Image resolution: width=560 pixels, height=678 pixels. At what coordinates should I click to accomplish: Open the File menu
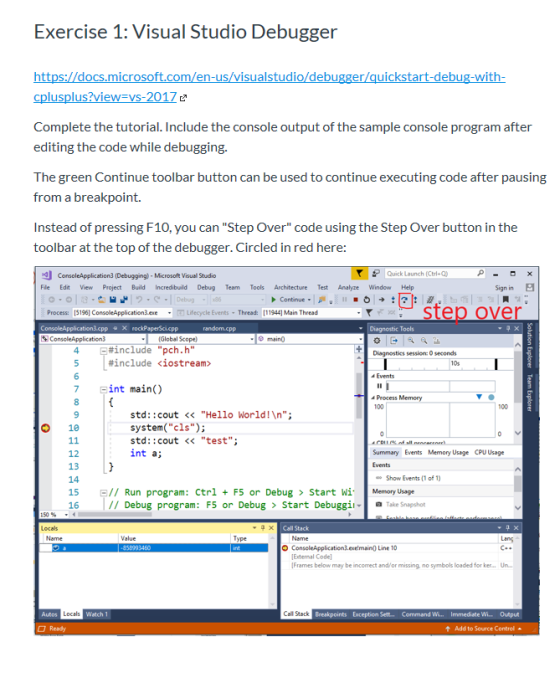[x=45, y=287]
